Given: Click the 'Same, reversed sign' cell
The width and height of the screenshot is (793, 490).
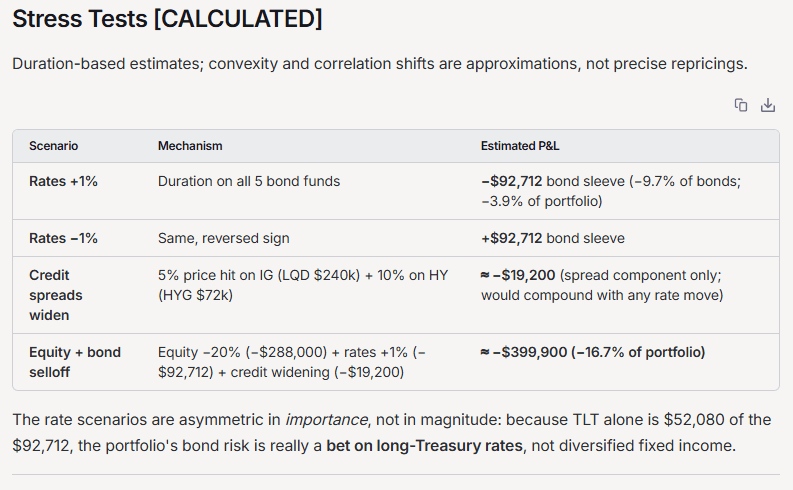Looking at the screenshot, I should (224, 238).
